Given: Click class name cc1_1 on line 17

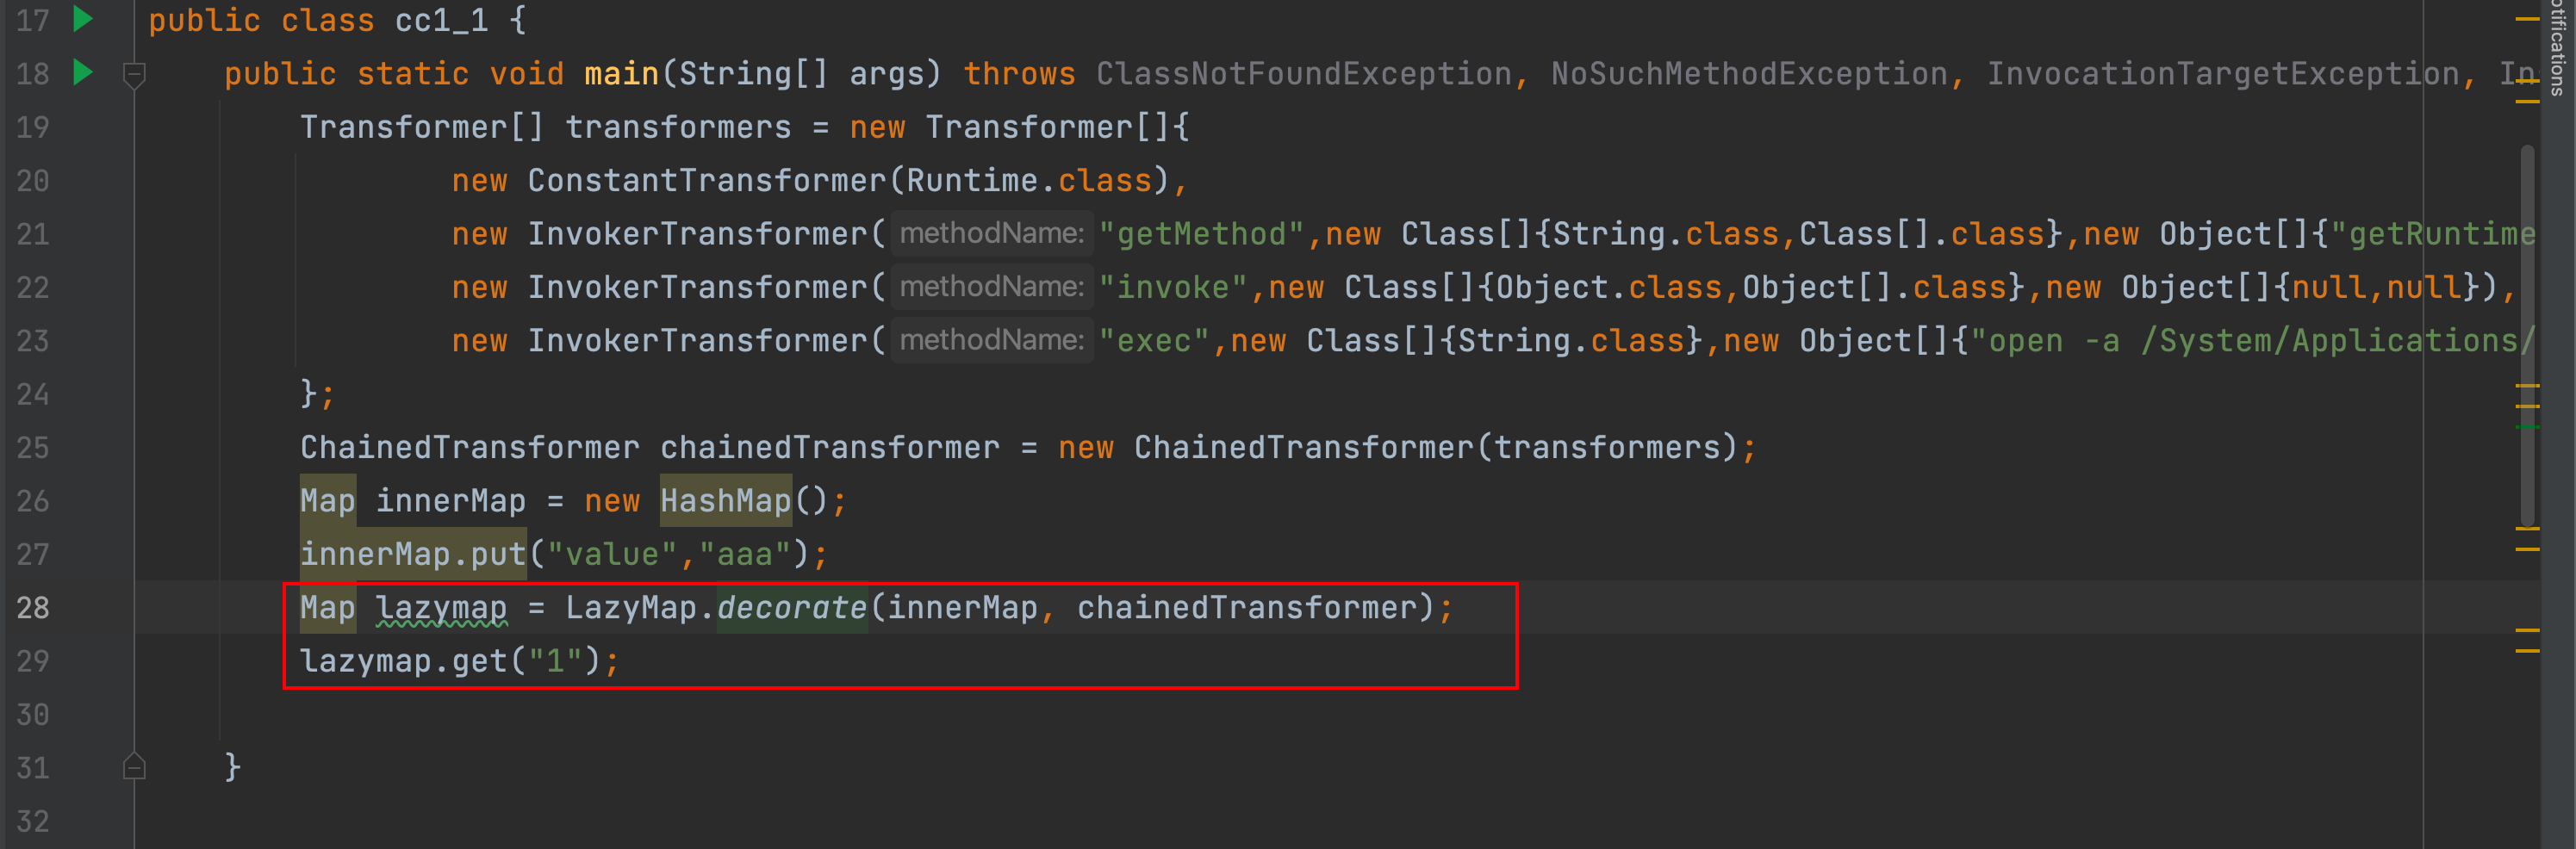Looking at the screenshot, I should [441, 20].
